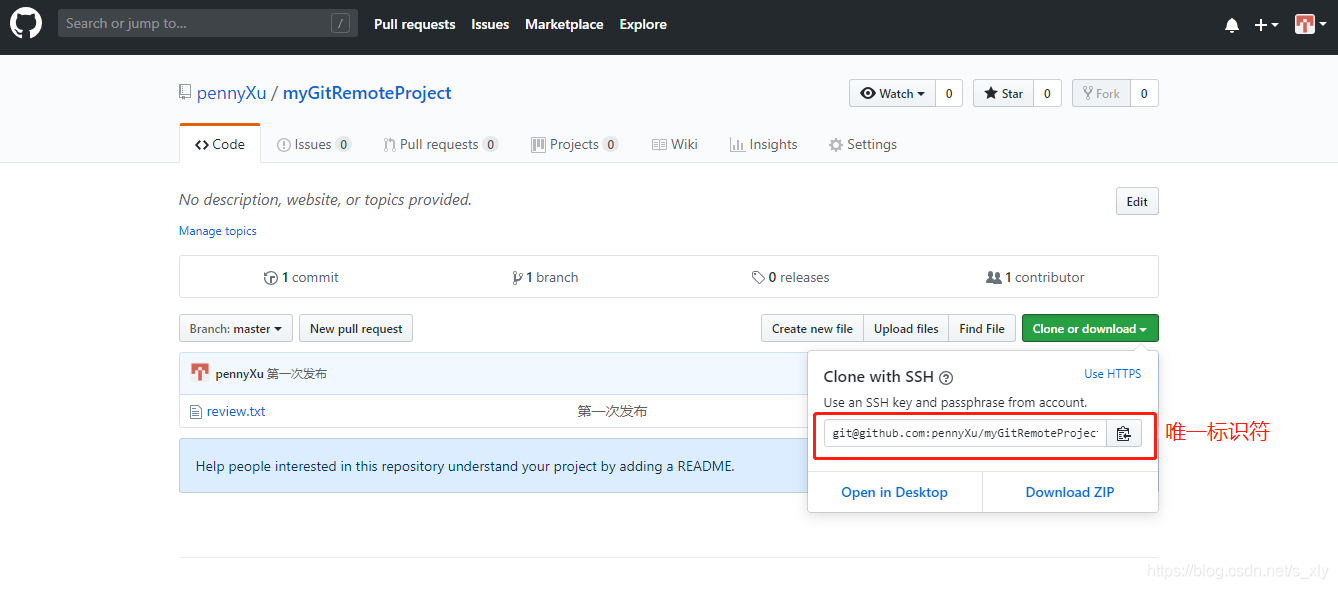Image resolution: width=1338 pixels, height=589 pixels.
Task: Click Download ZIP
Action: click(x=1070, y=492)
